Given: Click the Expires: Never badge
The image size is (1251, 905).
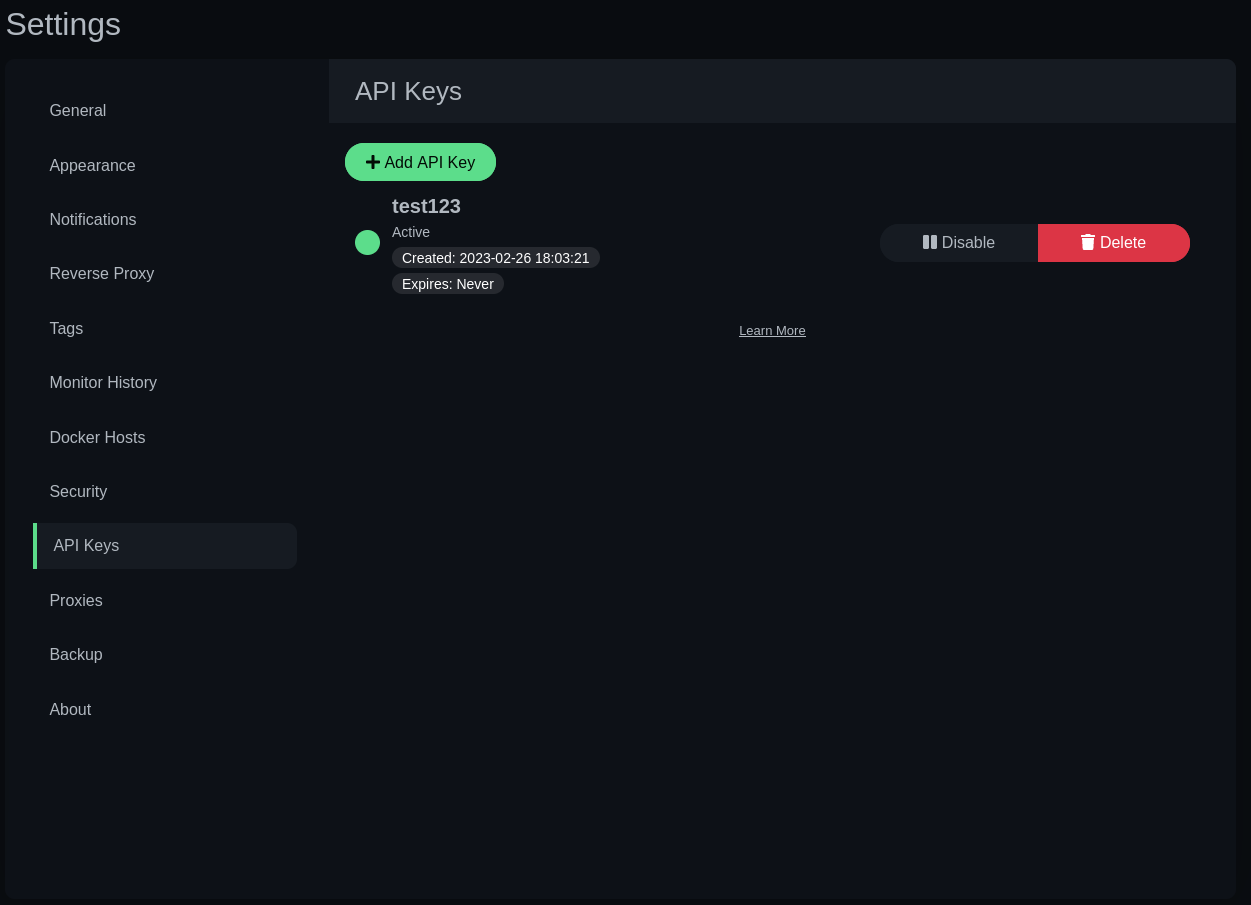Looking at the screenshot, I should [448, 284].
